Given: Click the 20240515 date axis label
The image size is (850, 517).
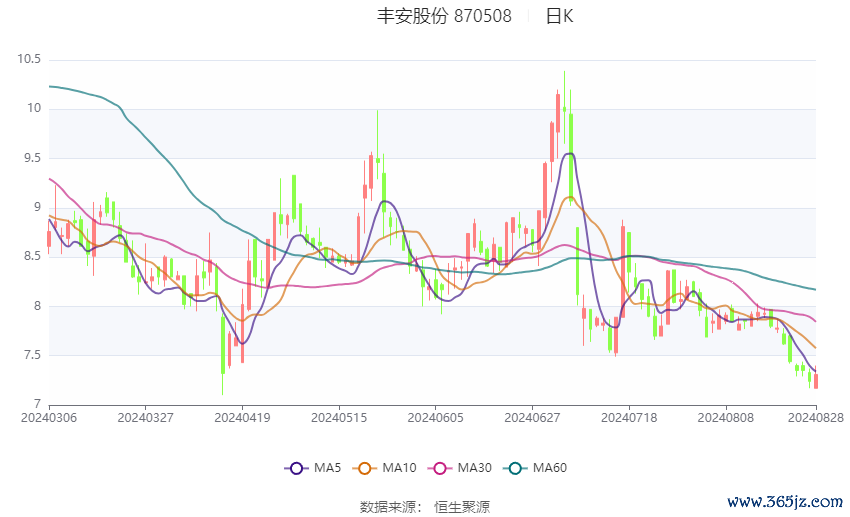Looking at the screenshot, I should coord(339,418).
